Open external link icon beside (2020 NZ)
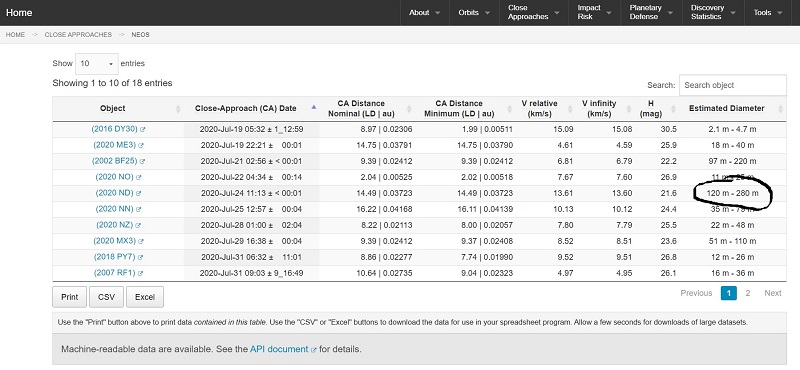 pos(138,226)
